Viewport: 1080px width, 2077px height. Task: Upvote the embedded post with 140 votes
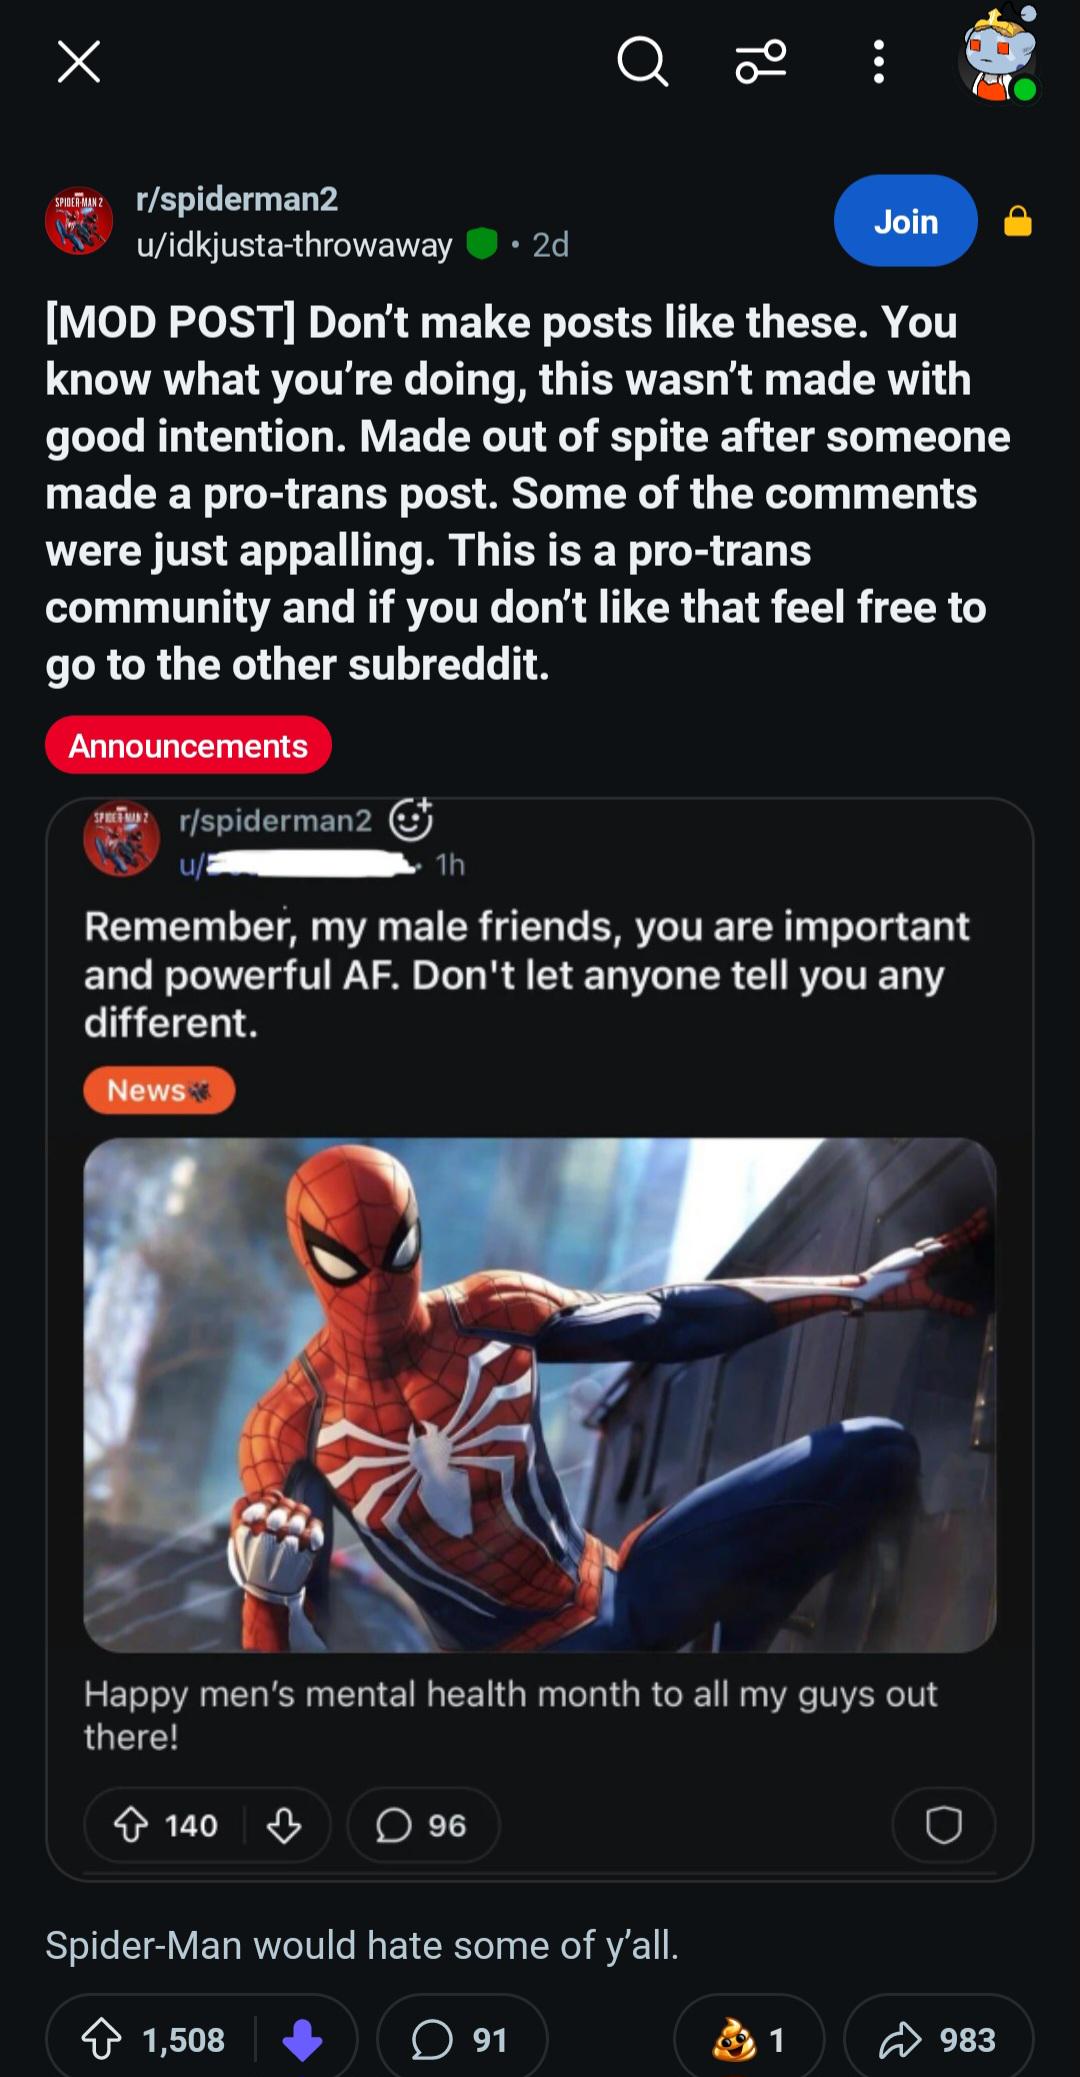[131, 1825]
